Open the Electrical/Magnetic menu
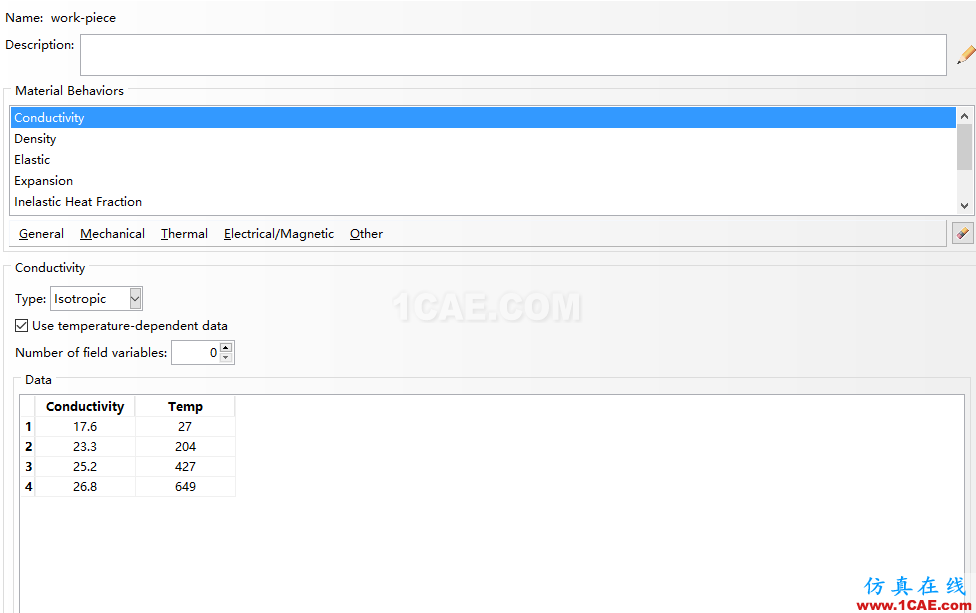The image size is (976, 613). [x=279, y=233]
